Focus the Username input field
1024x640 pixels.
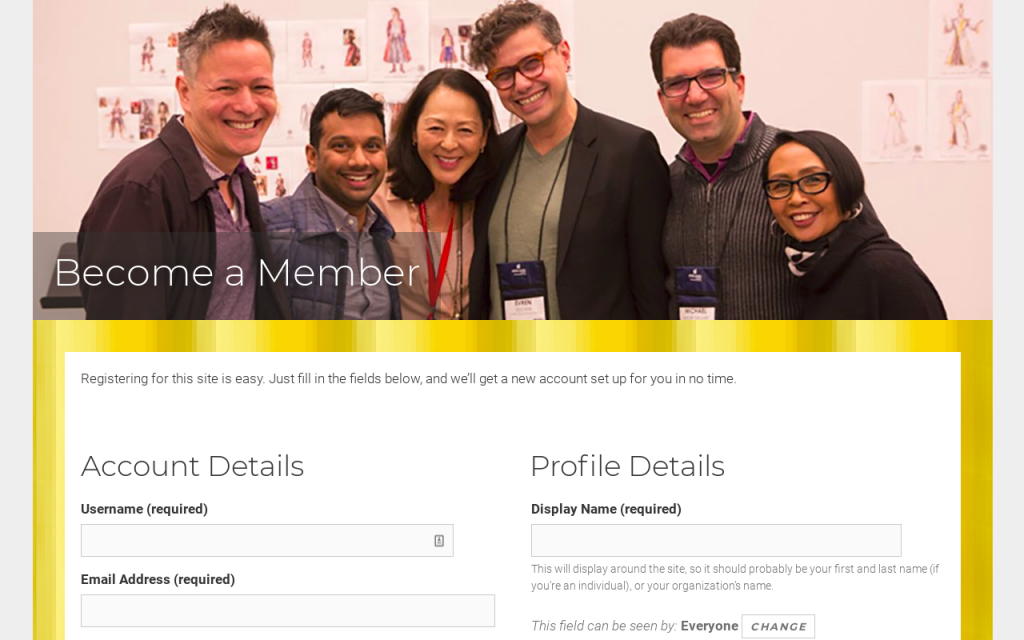267,541
